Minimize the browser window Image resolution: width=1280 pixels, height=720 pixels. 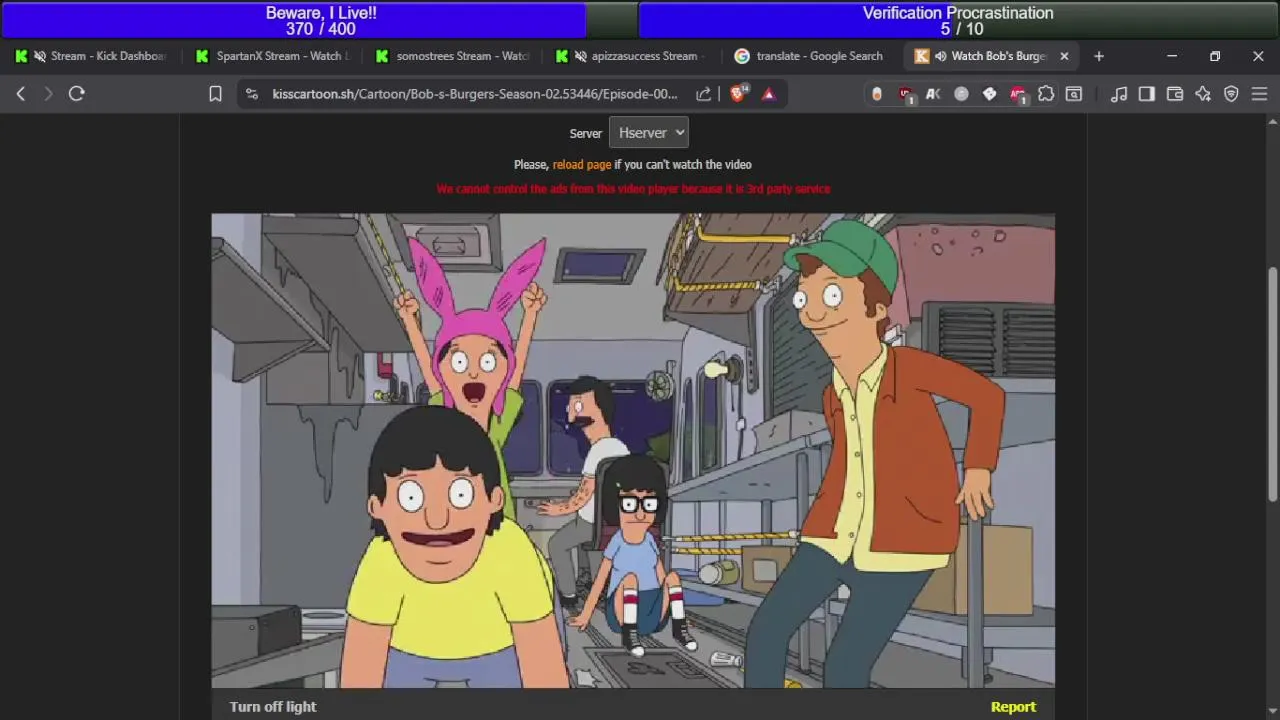(1172, 56)
